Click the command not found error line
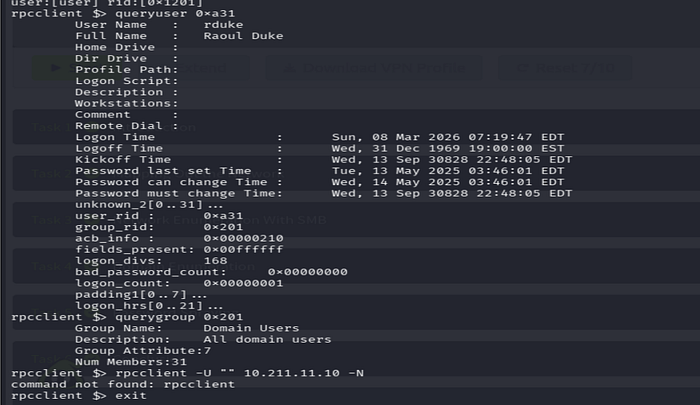Image resolution: width=700 pixels, height=405 pixels. pyautogui.click(x=123, y=384)
